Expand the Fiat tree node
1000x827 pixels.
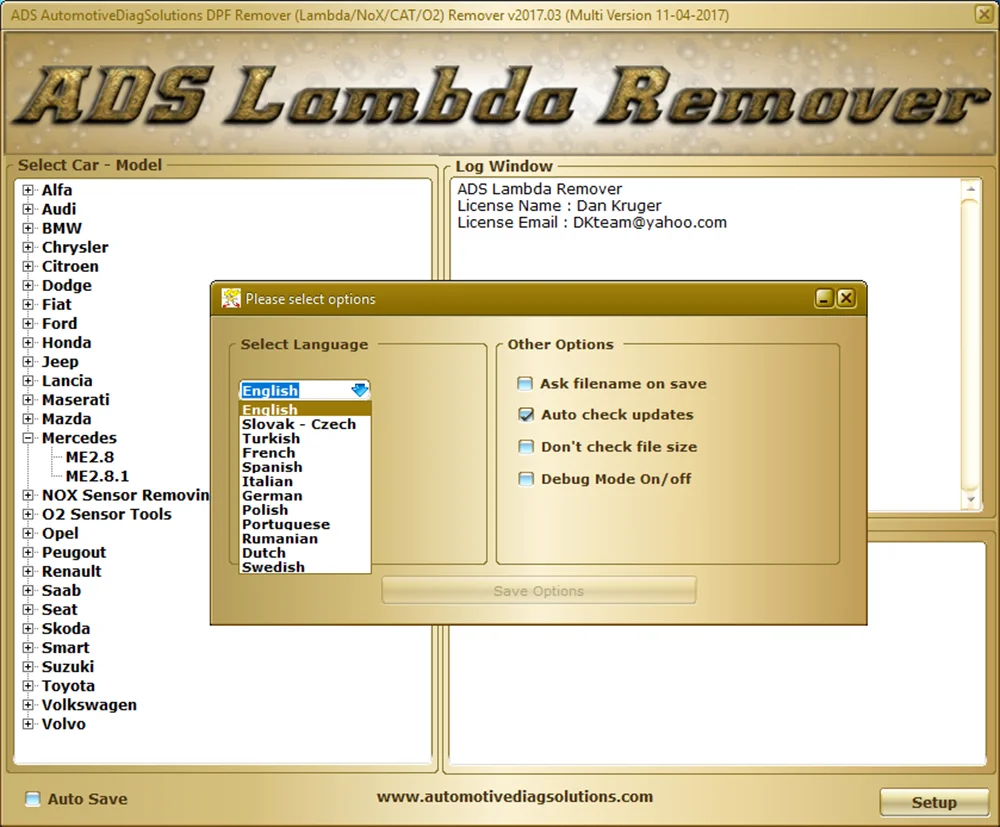point(27,304)
